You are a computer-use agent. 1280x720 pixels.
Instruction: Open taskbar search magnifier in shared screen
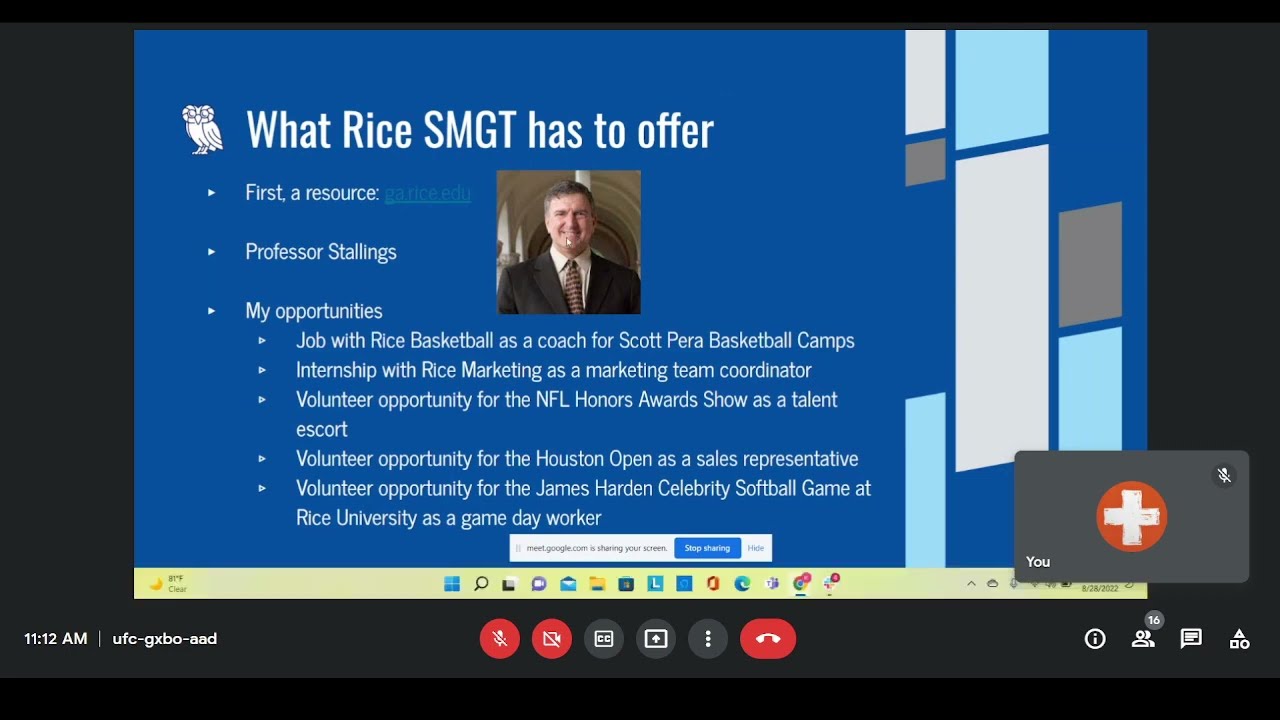481,584
